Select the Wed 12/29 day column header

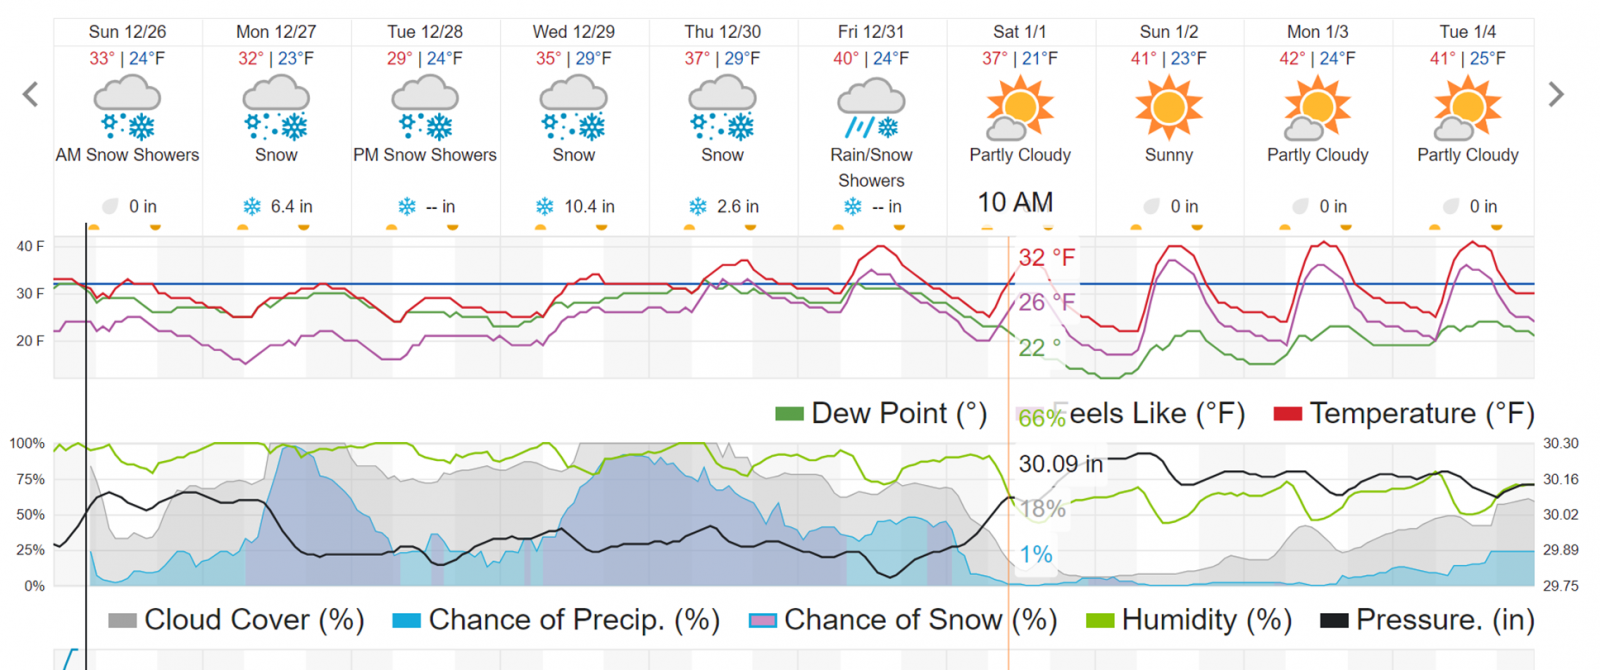573,32
